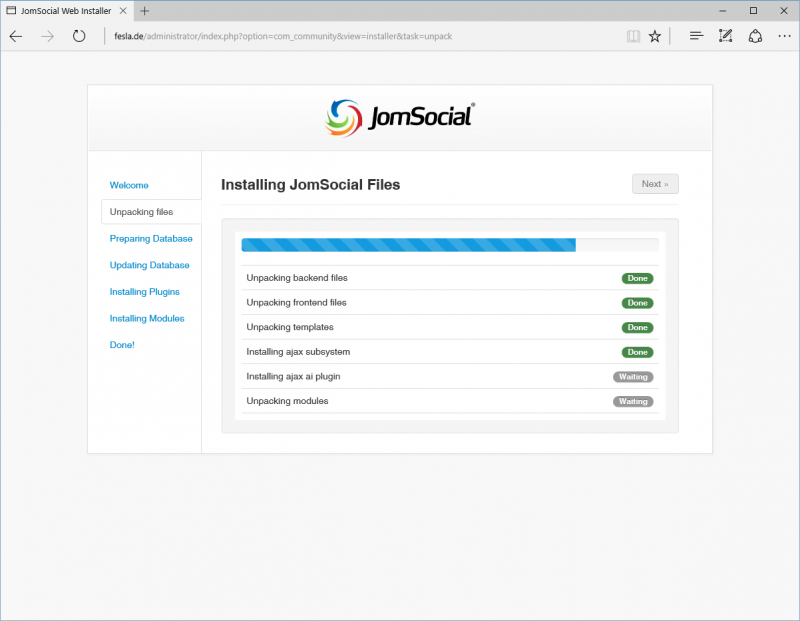Viewport: 800px width, 621px height.
Task: Click the Done badge for Unpacking templates
Action: point(637,327)
